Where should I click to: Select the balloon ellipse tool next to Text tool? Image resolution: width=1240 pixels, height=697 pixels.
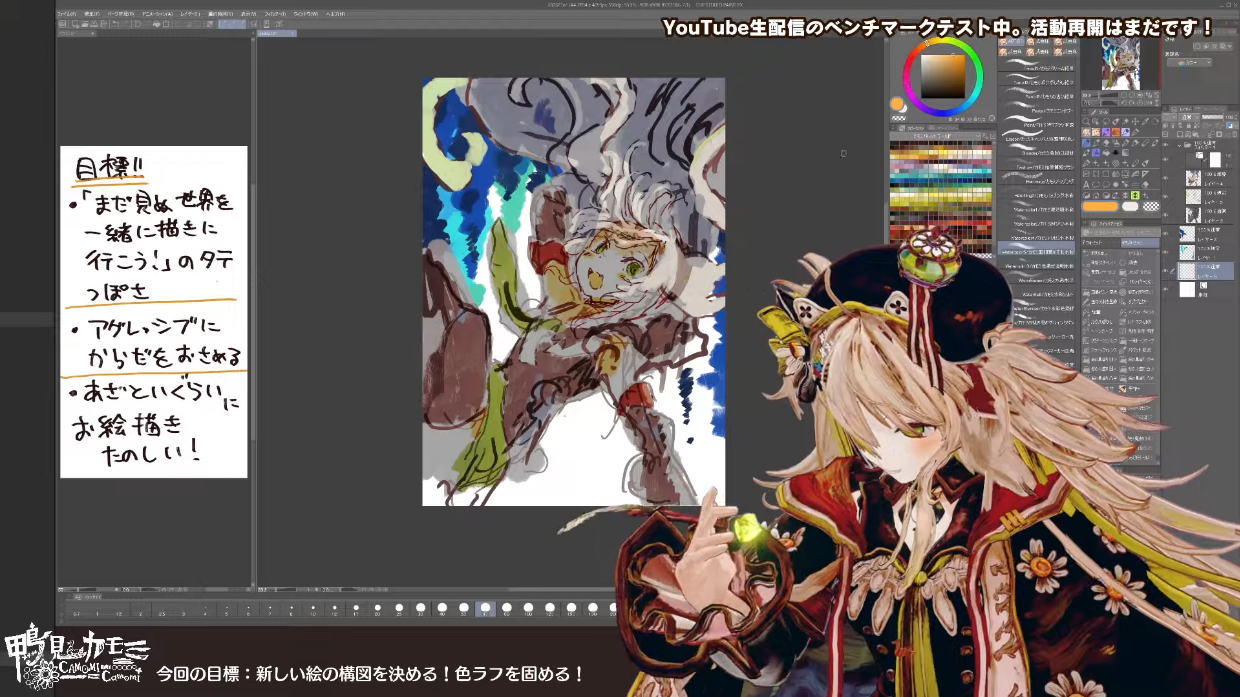point(1096,185)
